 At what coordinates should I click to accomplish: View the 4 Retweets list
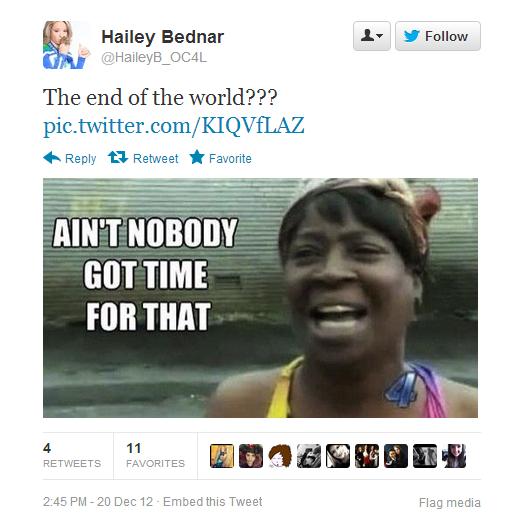(72, 456)
